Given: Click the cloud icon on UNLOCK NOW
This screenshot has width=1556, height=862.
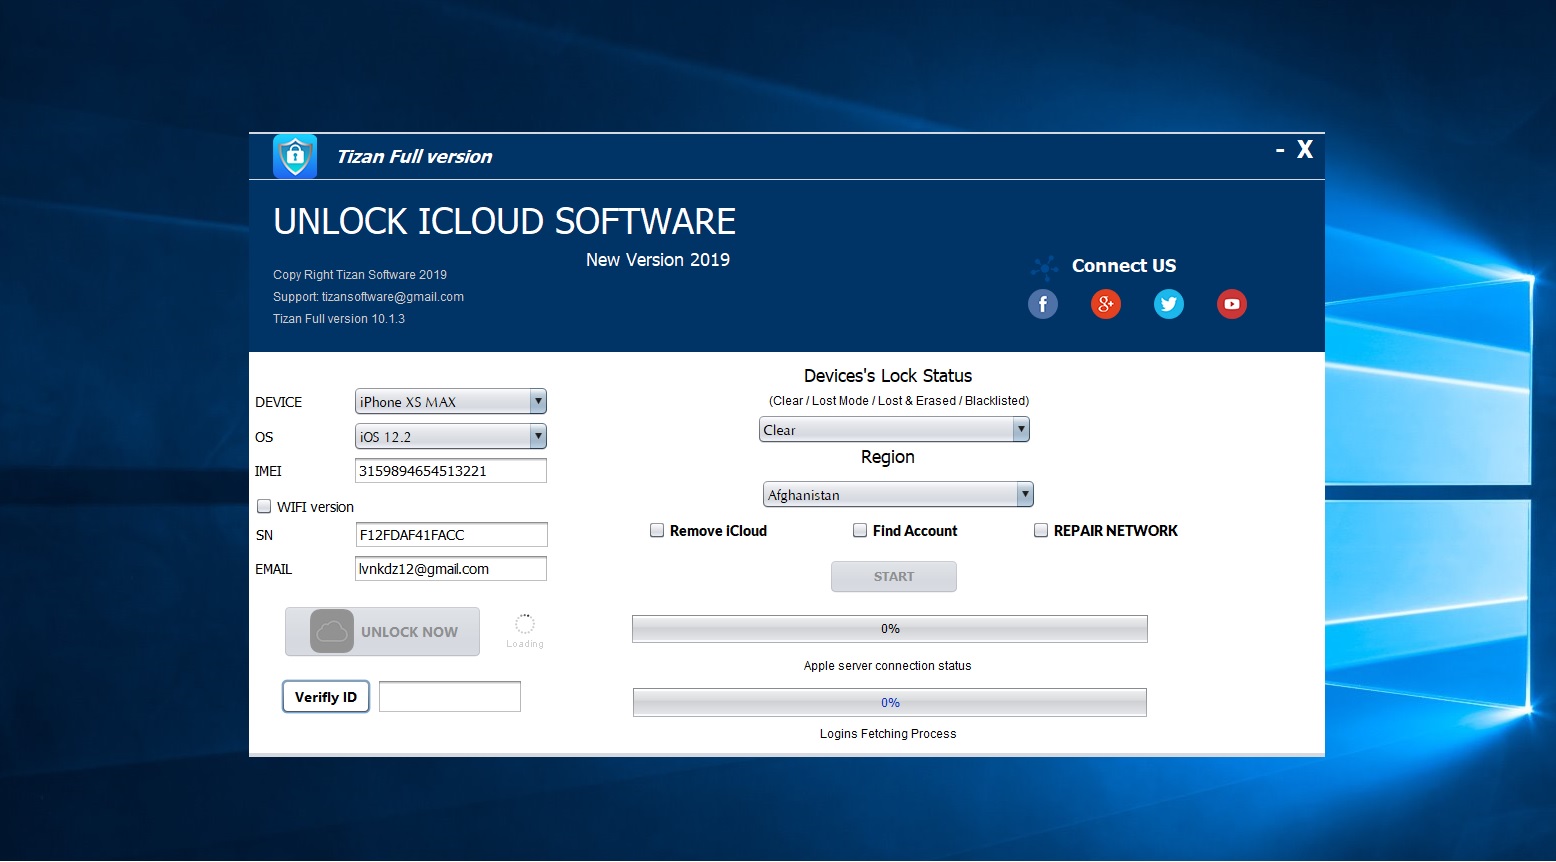Looking at the screenshot, I should pos(331,631).
